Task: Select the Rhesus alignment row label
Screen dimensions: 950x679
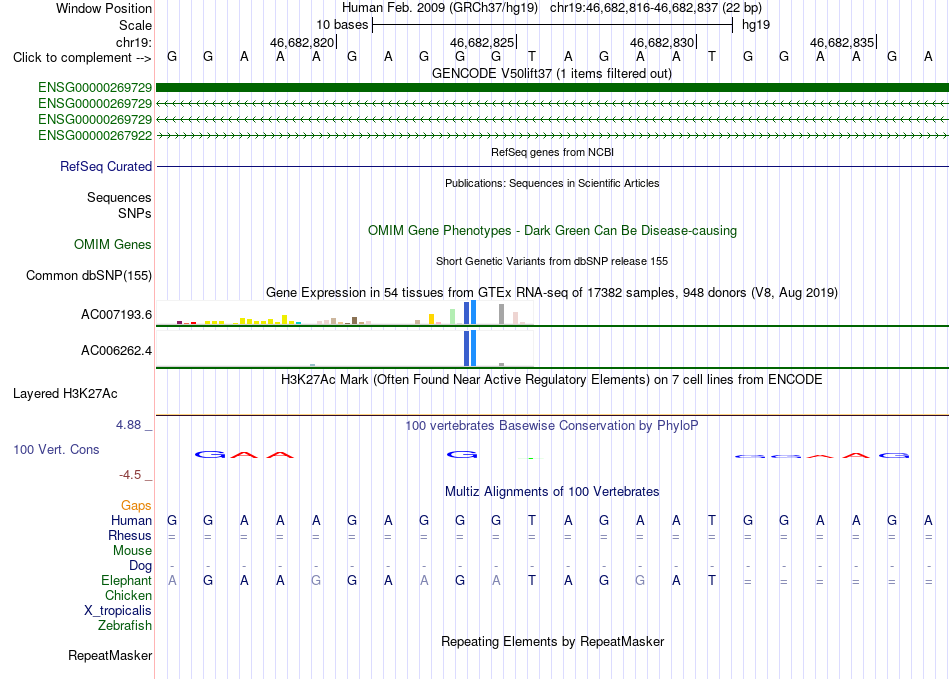Action: point(130,536)
